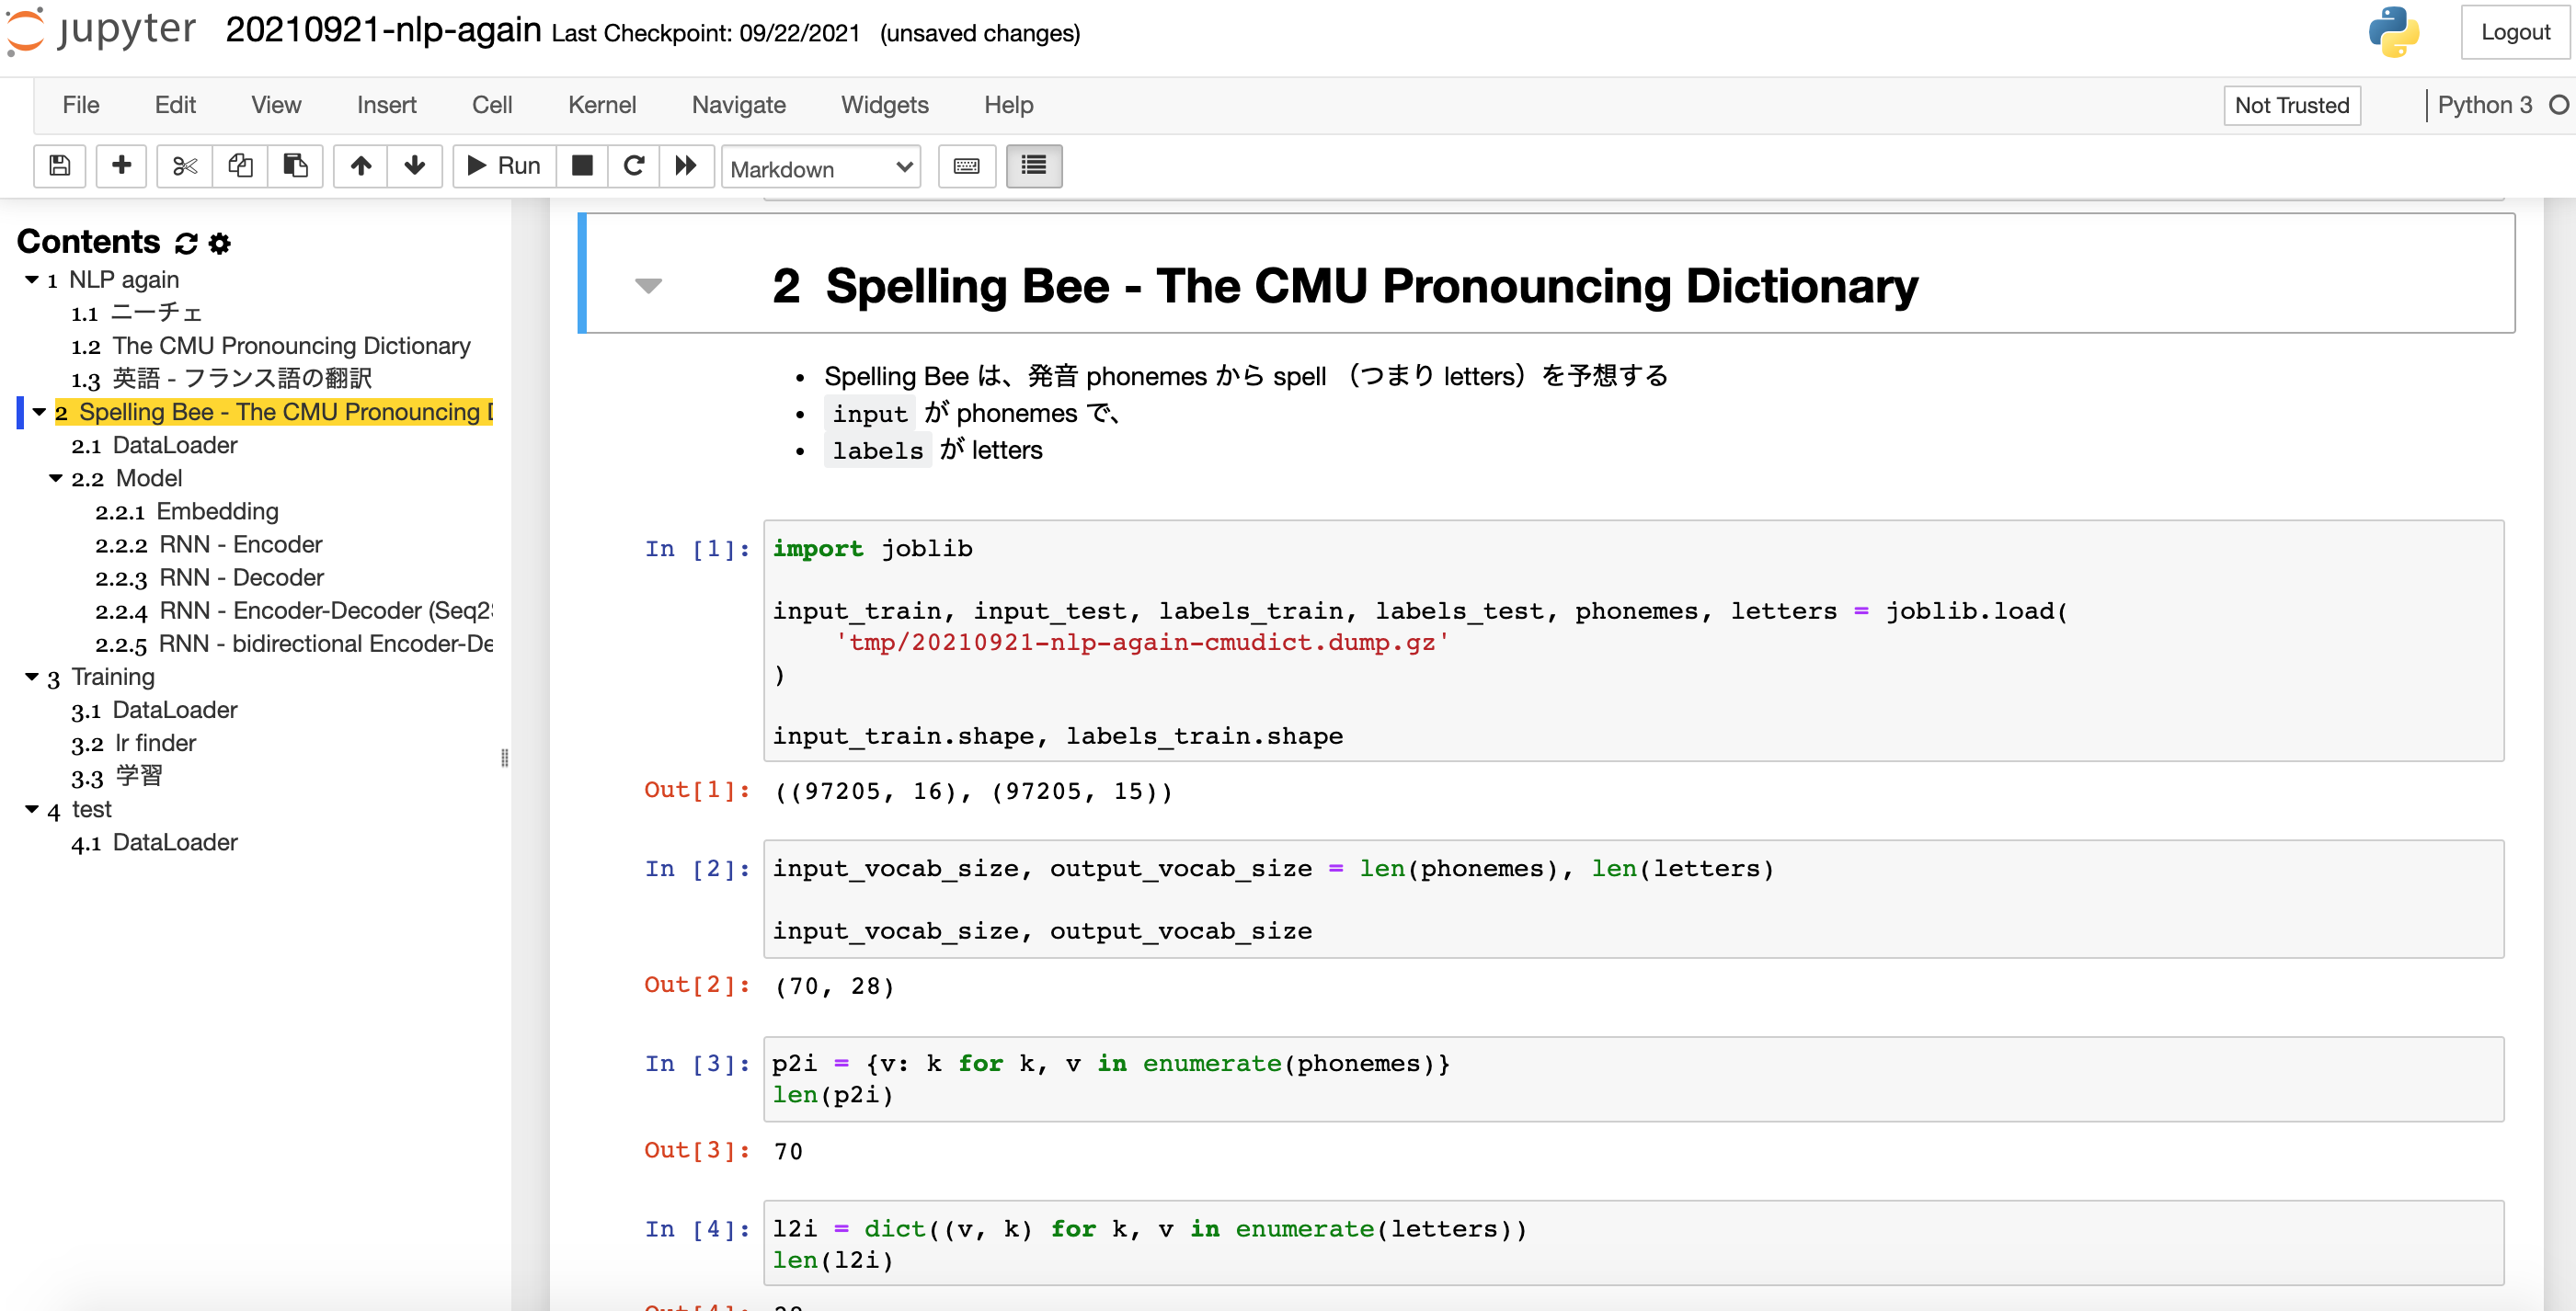The width and height of the screenshot is (2576, 1311).
Task: Open the View menu
Action: click(x=276, y=105)
